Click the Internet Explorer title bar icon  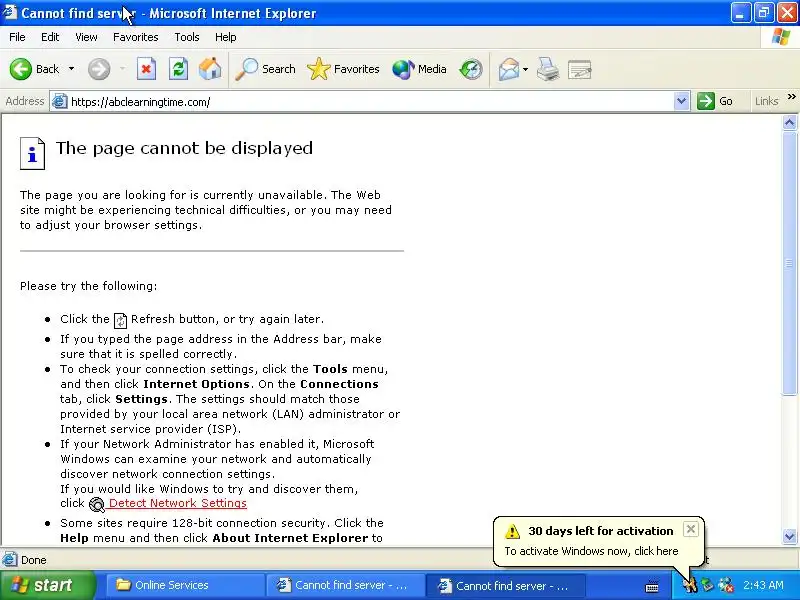10,12
